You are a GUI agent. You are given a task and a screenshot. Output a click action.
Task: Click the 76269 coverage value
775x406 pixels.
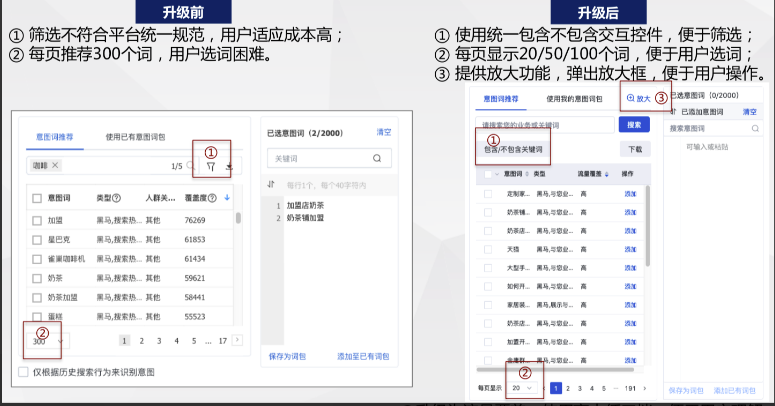[195, 220]
